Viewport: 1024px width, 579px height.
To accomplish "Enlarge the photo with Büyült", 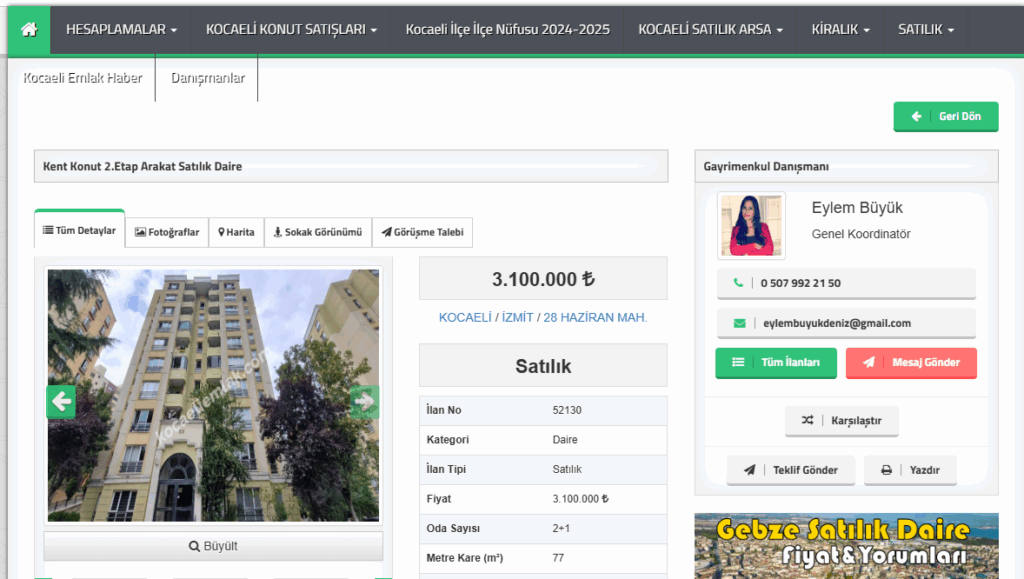I will click(x=213, y=546).
